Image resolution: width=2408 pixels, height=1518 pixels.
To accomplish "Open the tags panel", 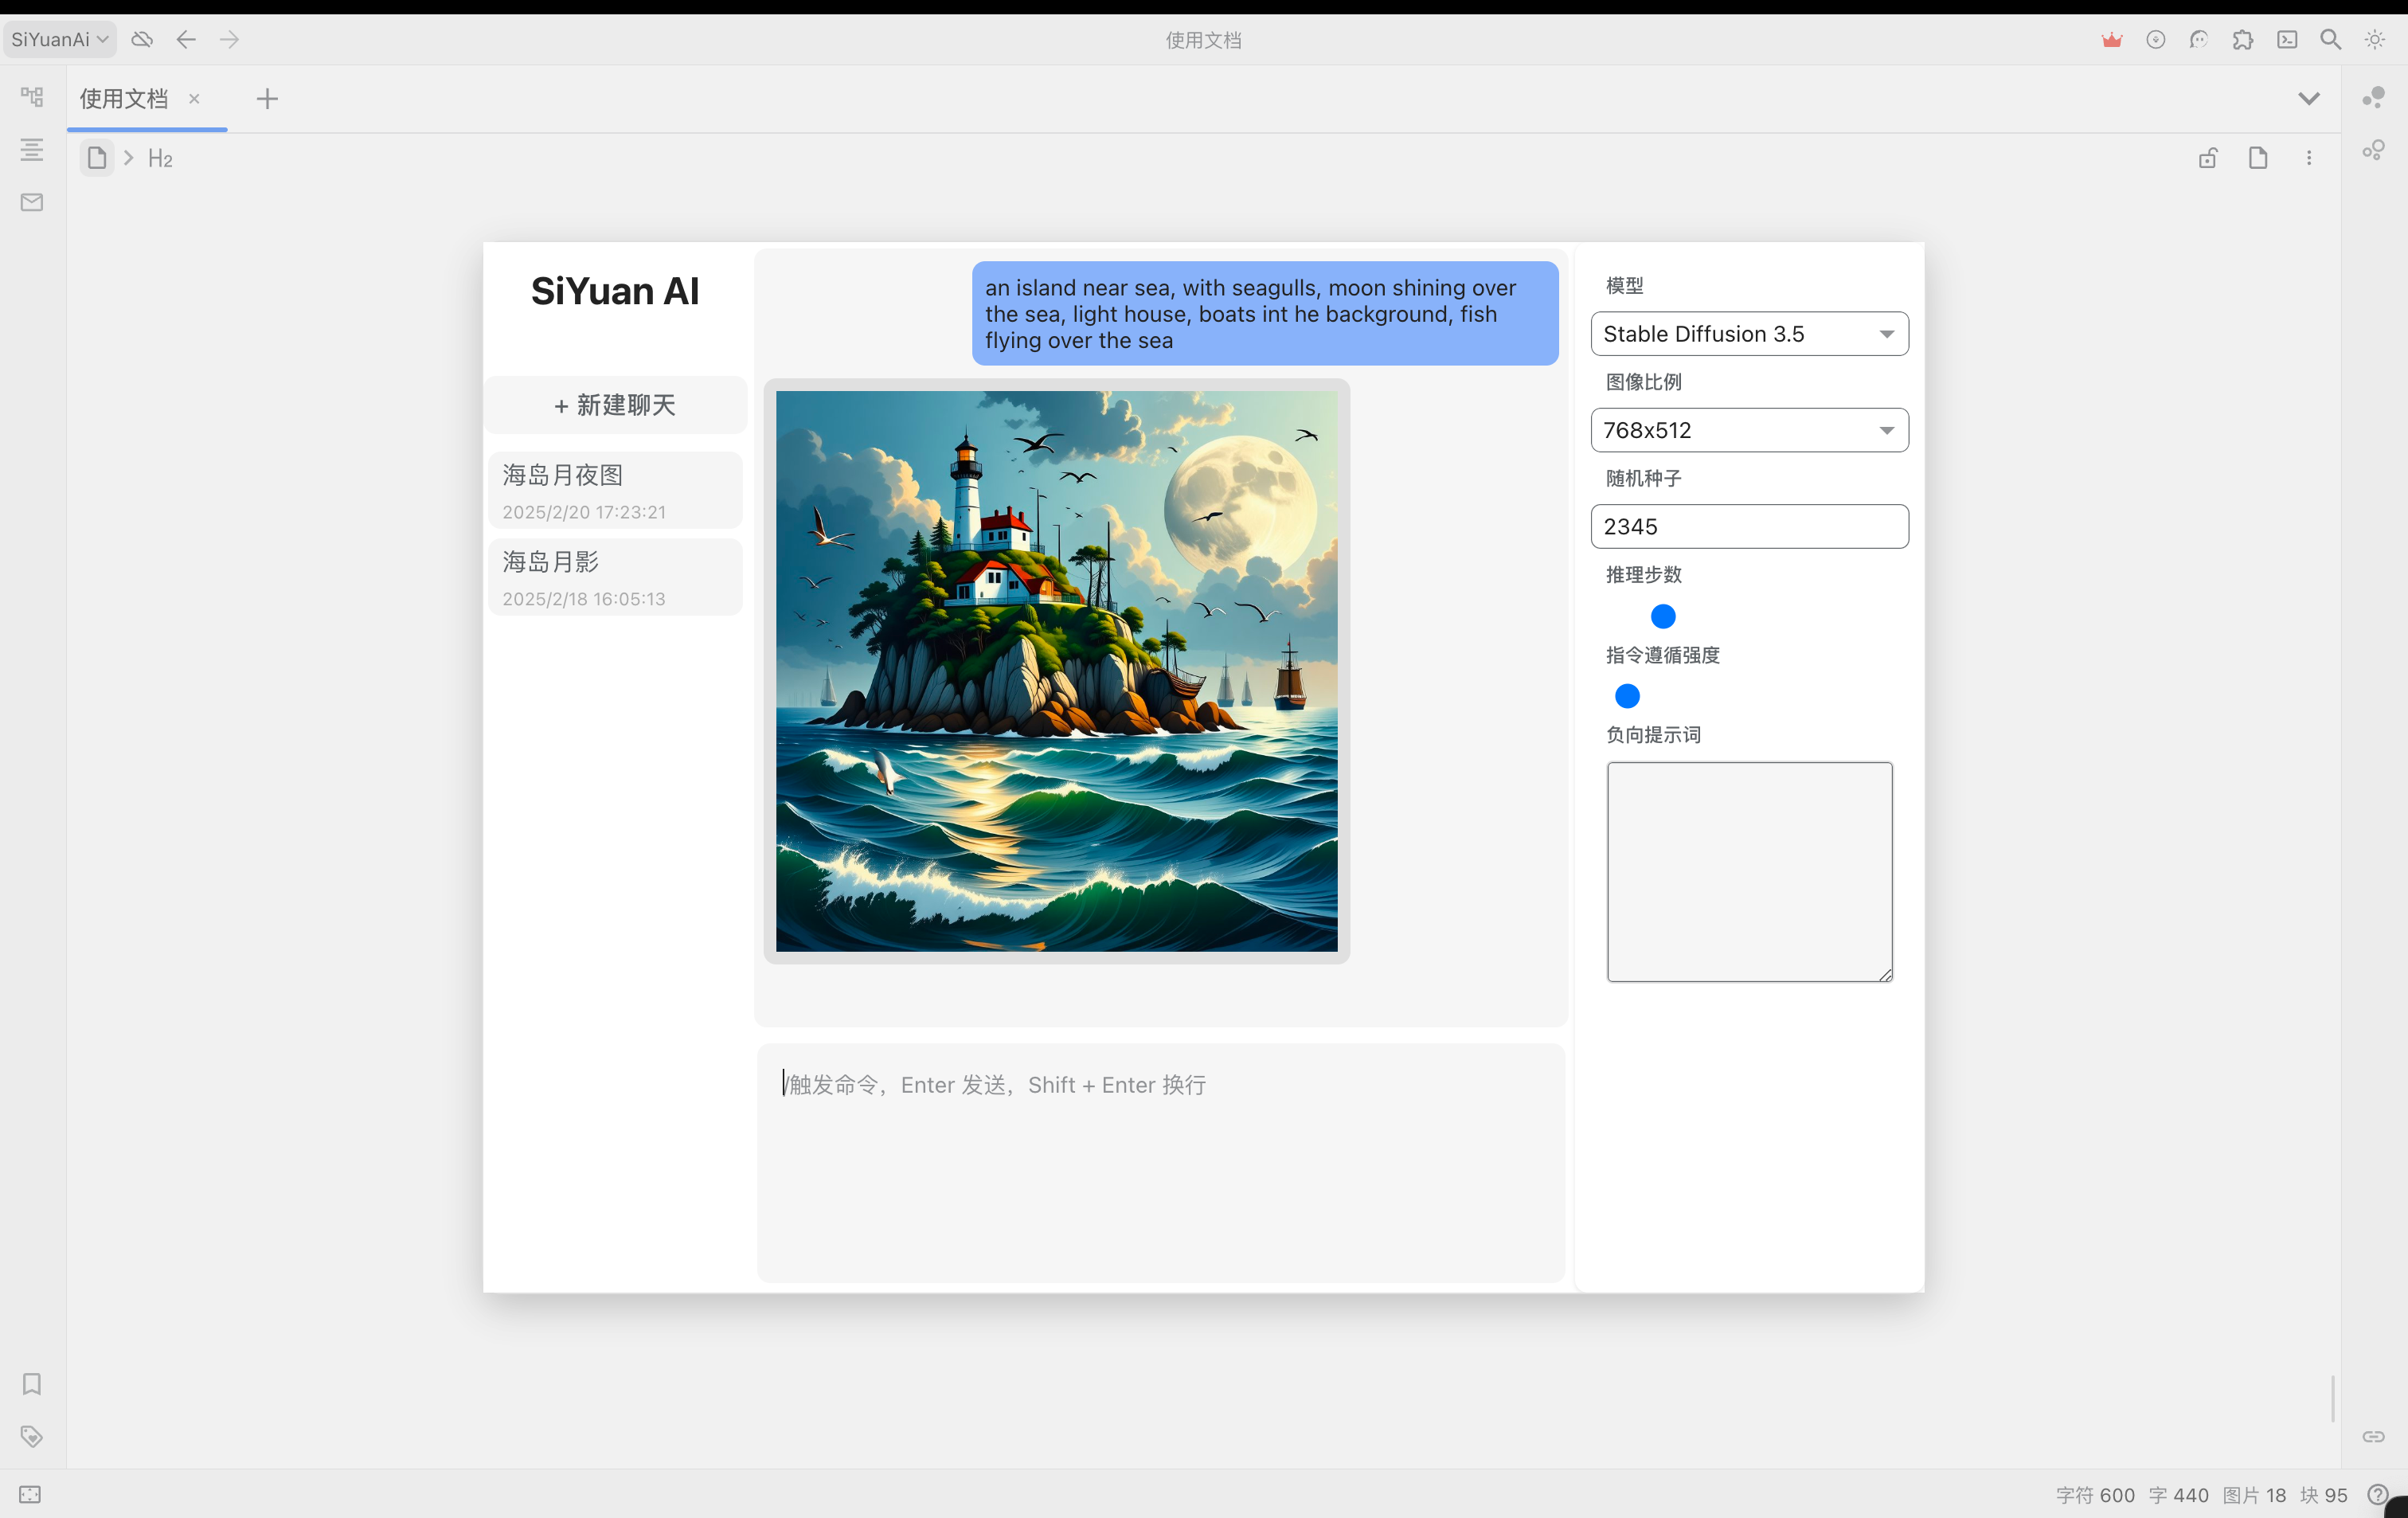I will 31,1436.
